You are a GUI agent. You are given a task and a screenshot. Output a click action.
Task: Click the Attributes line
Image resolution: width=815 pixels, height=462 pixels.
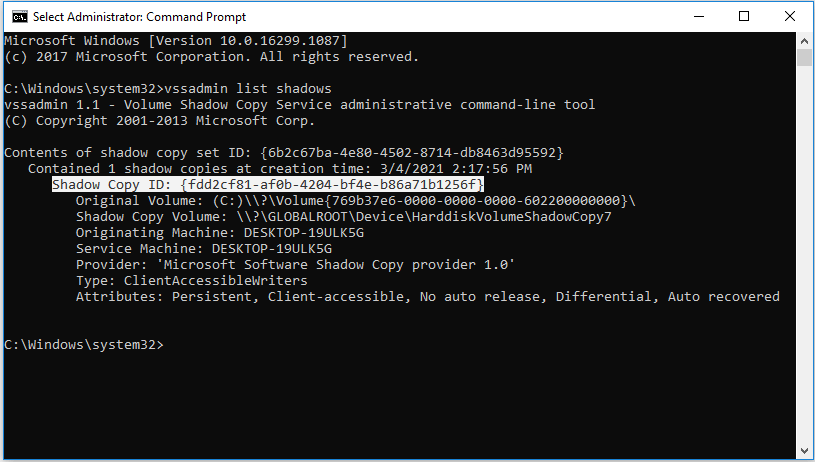[428, 297]
